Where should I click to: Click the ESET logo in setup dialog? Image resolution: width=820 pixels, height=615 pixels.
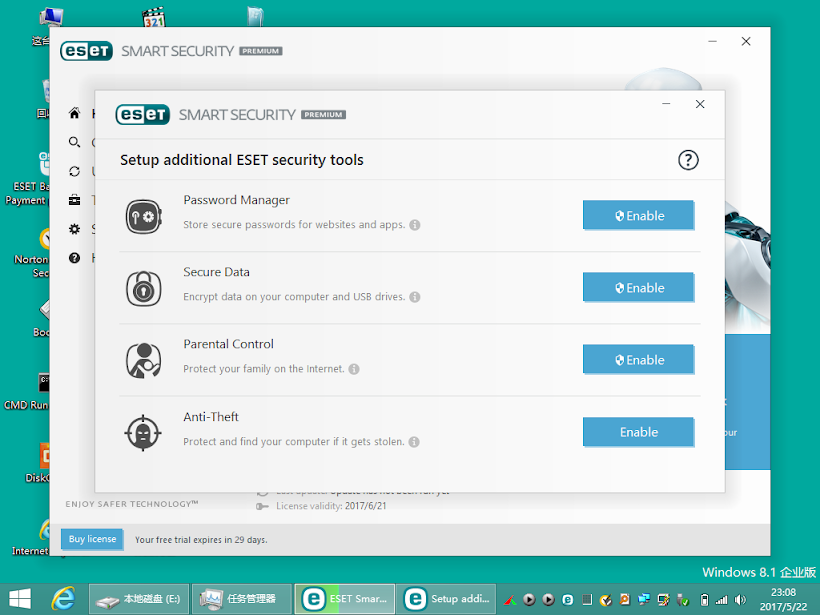coord(143,115)
